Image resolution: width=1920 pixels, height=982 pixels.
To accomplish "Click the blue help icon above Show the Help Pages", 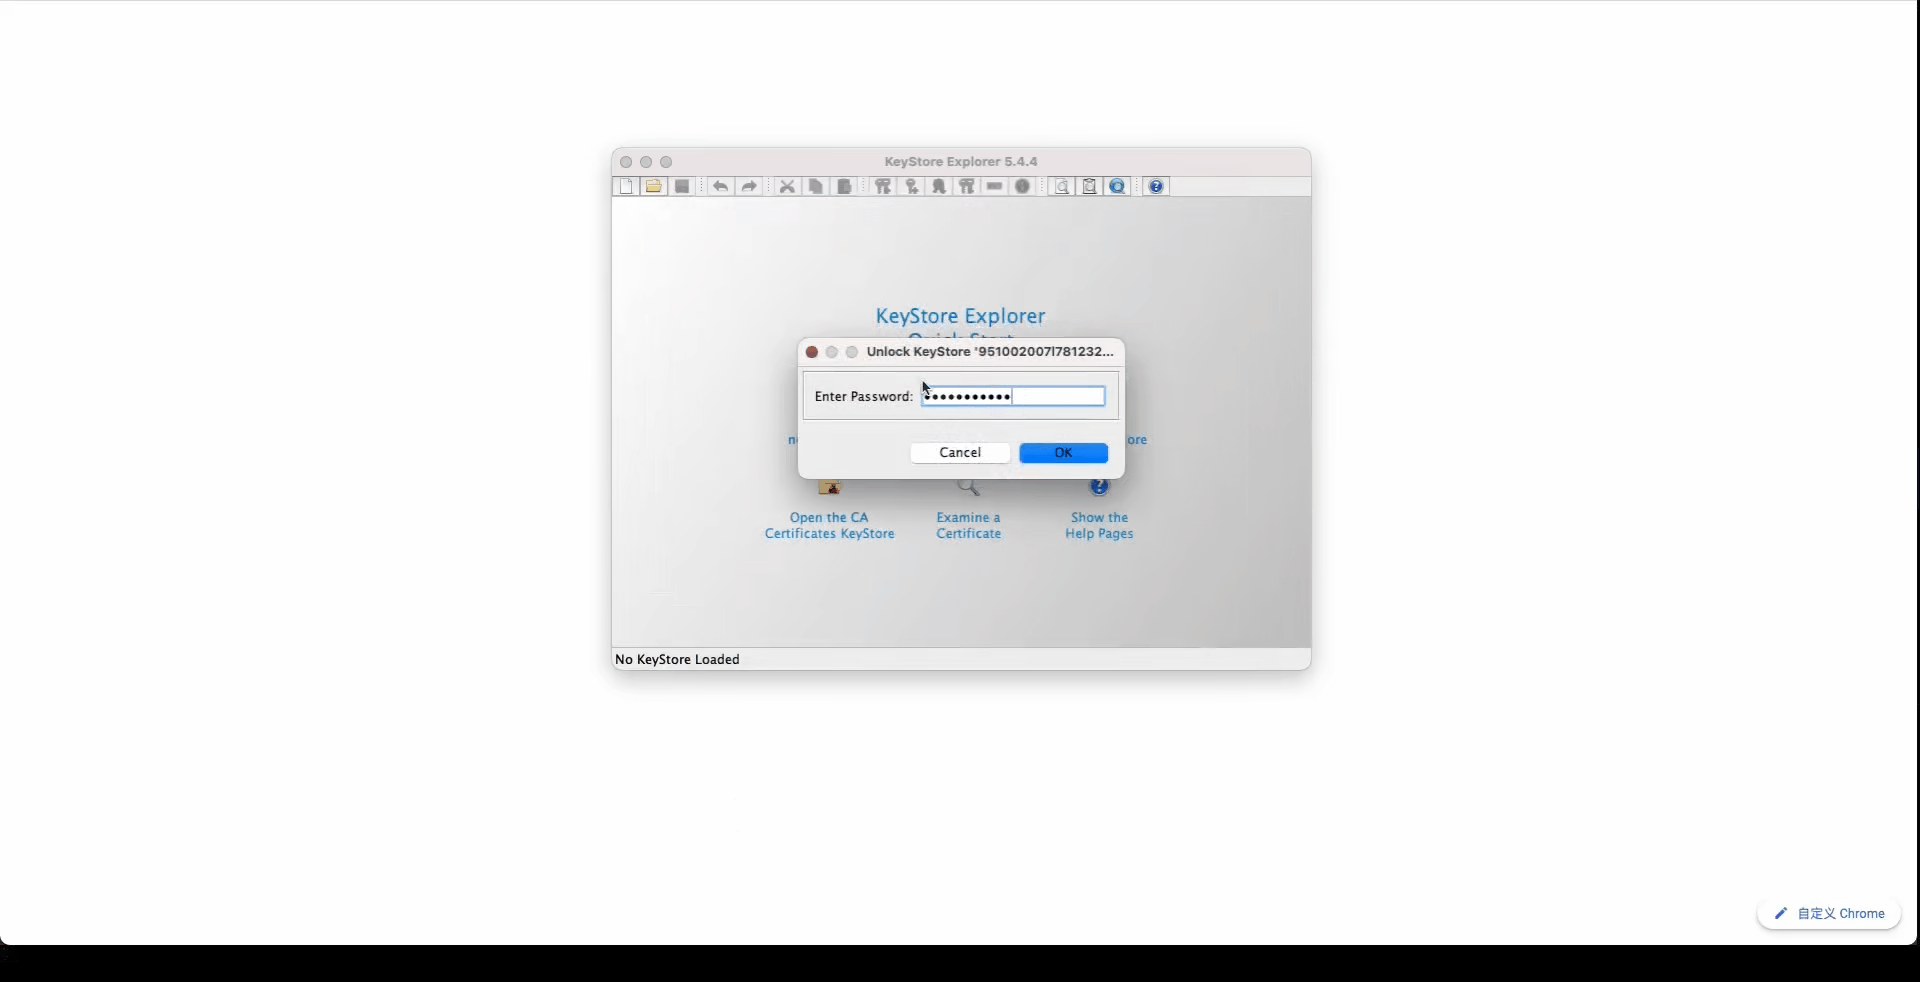I will pos(1099,487).
